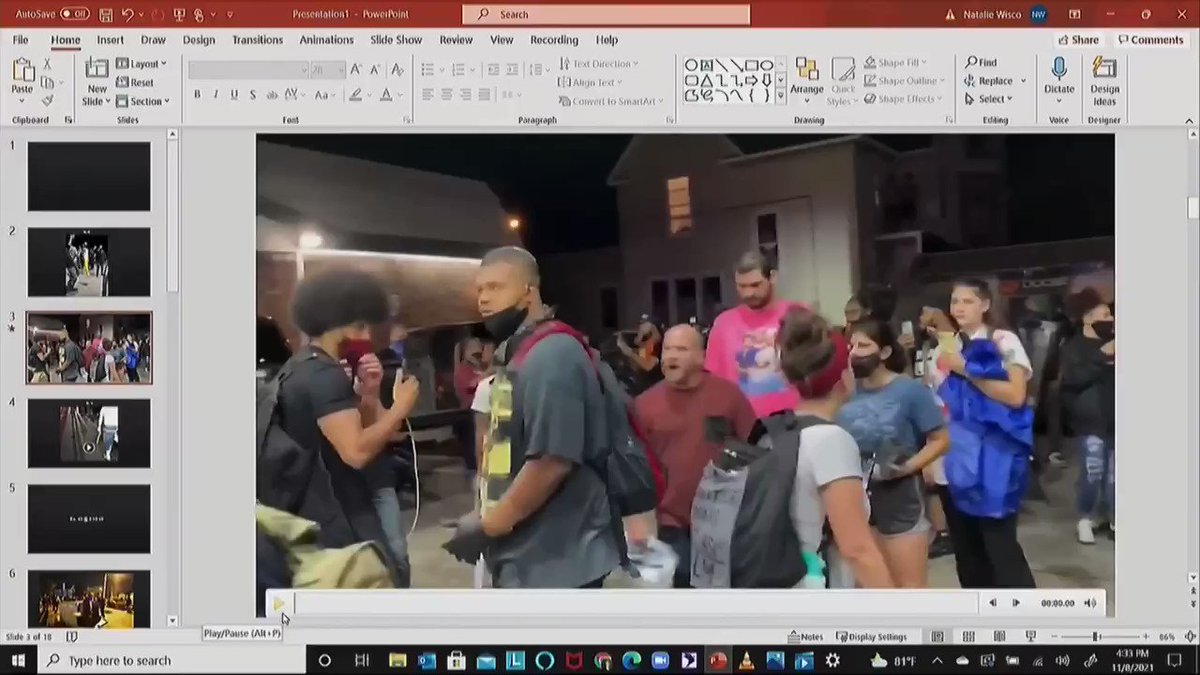
Task: Switch to Reading View icon
Action: click(998, 637)
